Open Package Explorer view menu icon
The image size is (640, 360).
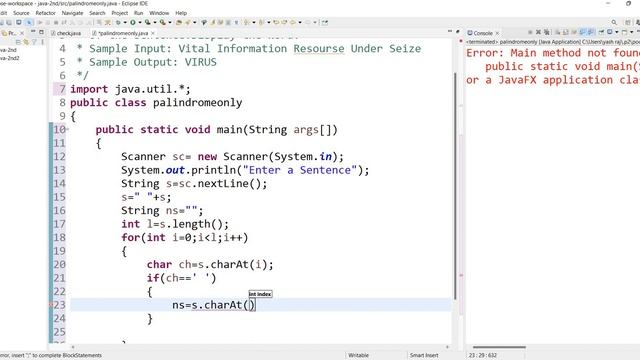(42, 42)
